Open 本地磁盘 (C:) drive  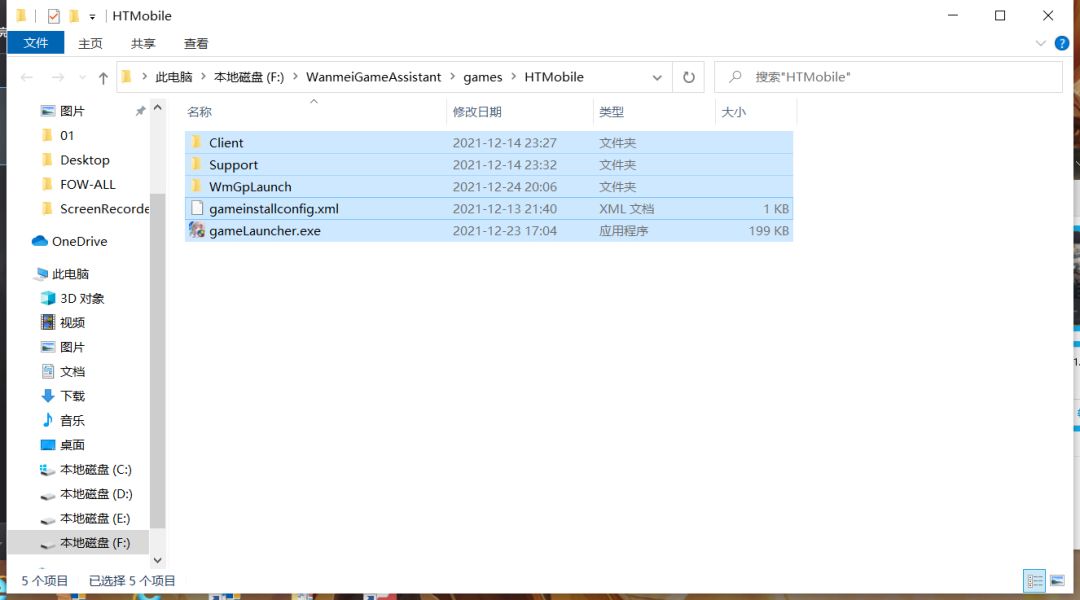coord(95,470)
